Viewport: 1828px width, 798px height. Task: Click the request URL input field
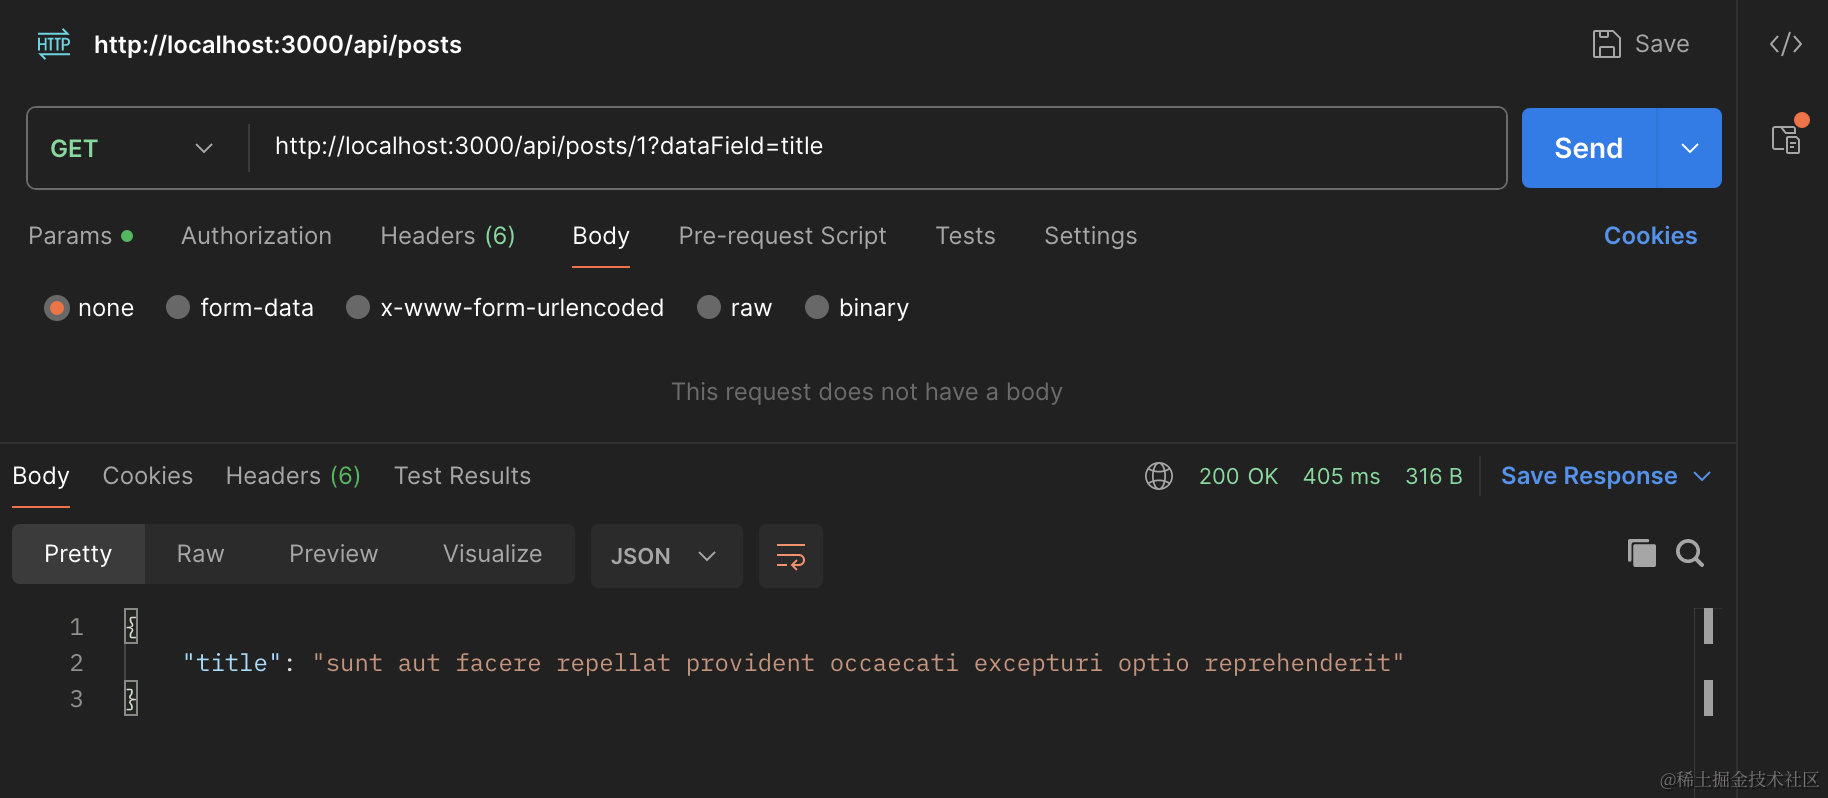tap(870, 147)
